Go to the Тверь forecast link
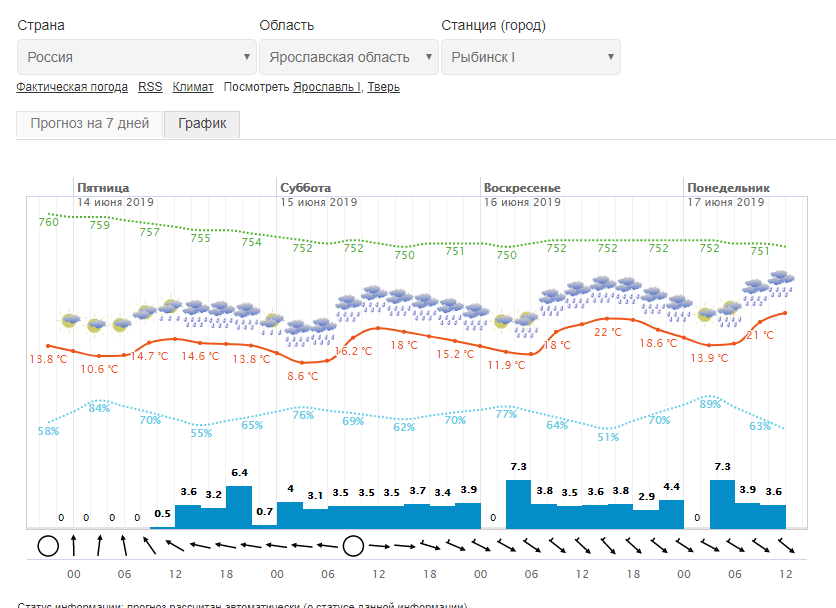Viewport: 836px width, 608px height. pyautogui.click(x=383, y=87)
